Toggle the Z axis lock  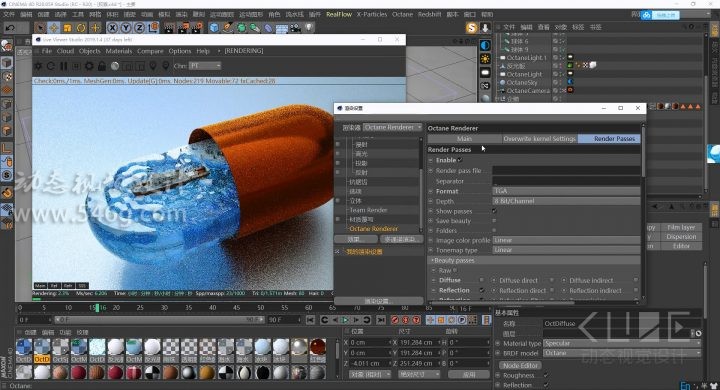coord(139,28)
